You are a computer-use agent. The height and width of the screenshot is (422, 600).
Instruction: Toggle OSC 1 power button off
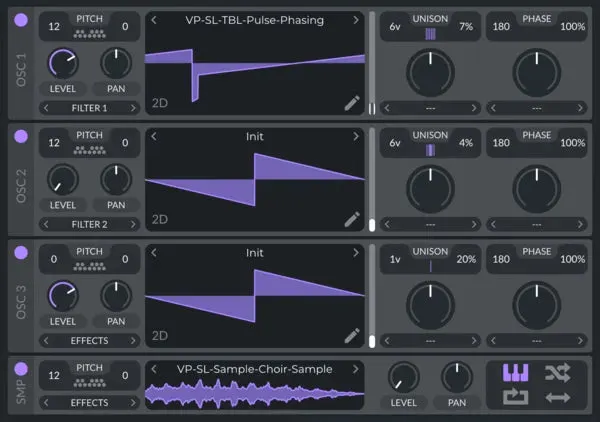point(21,20)
